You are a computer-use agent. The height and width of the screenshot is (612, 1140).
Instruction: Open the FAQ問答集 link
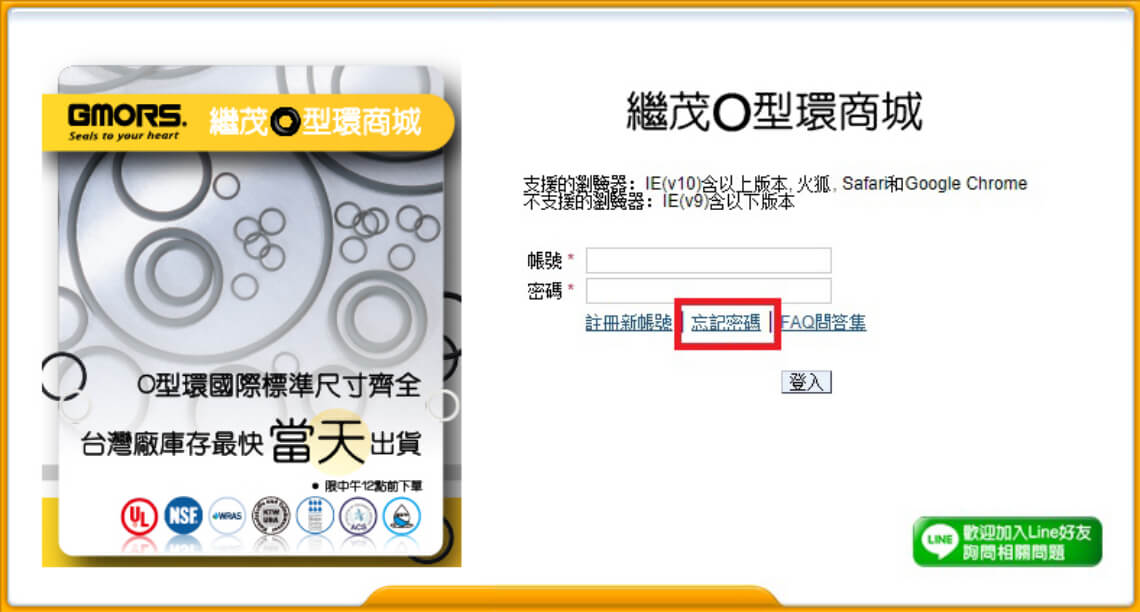(823, 322)
